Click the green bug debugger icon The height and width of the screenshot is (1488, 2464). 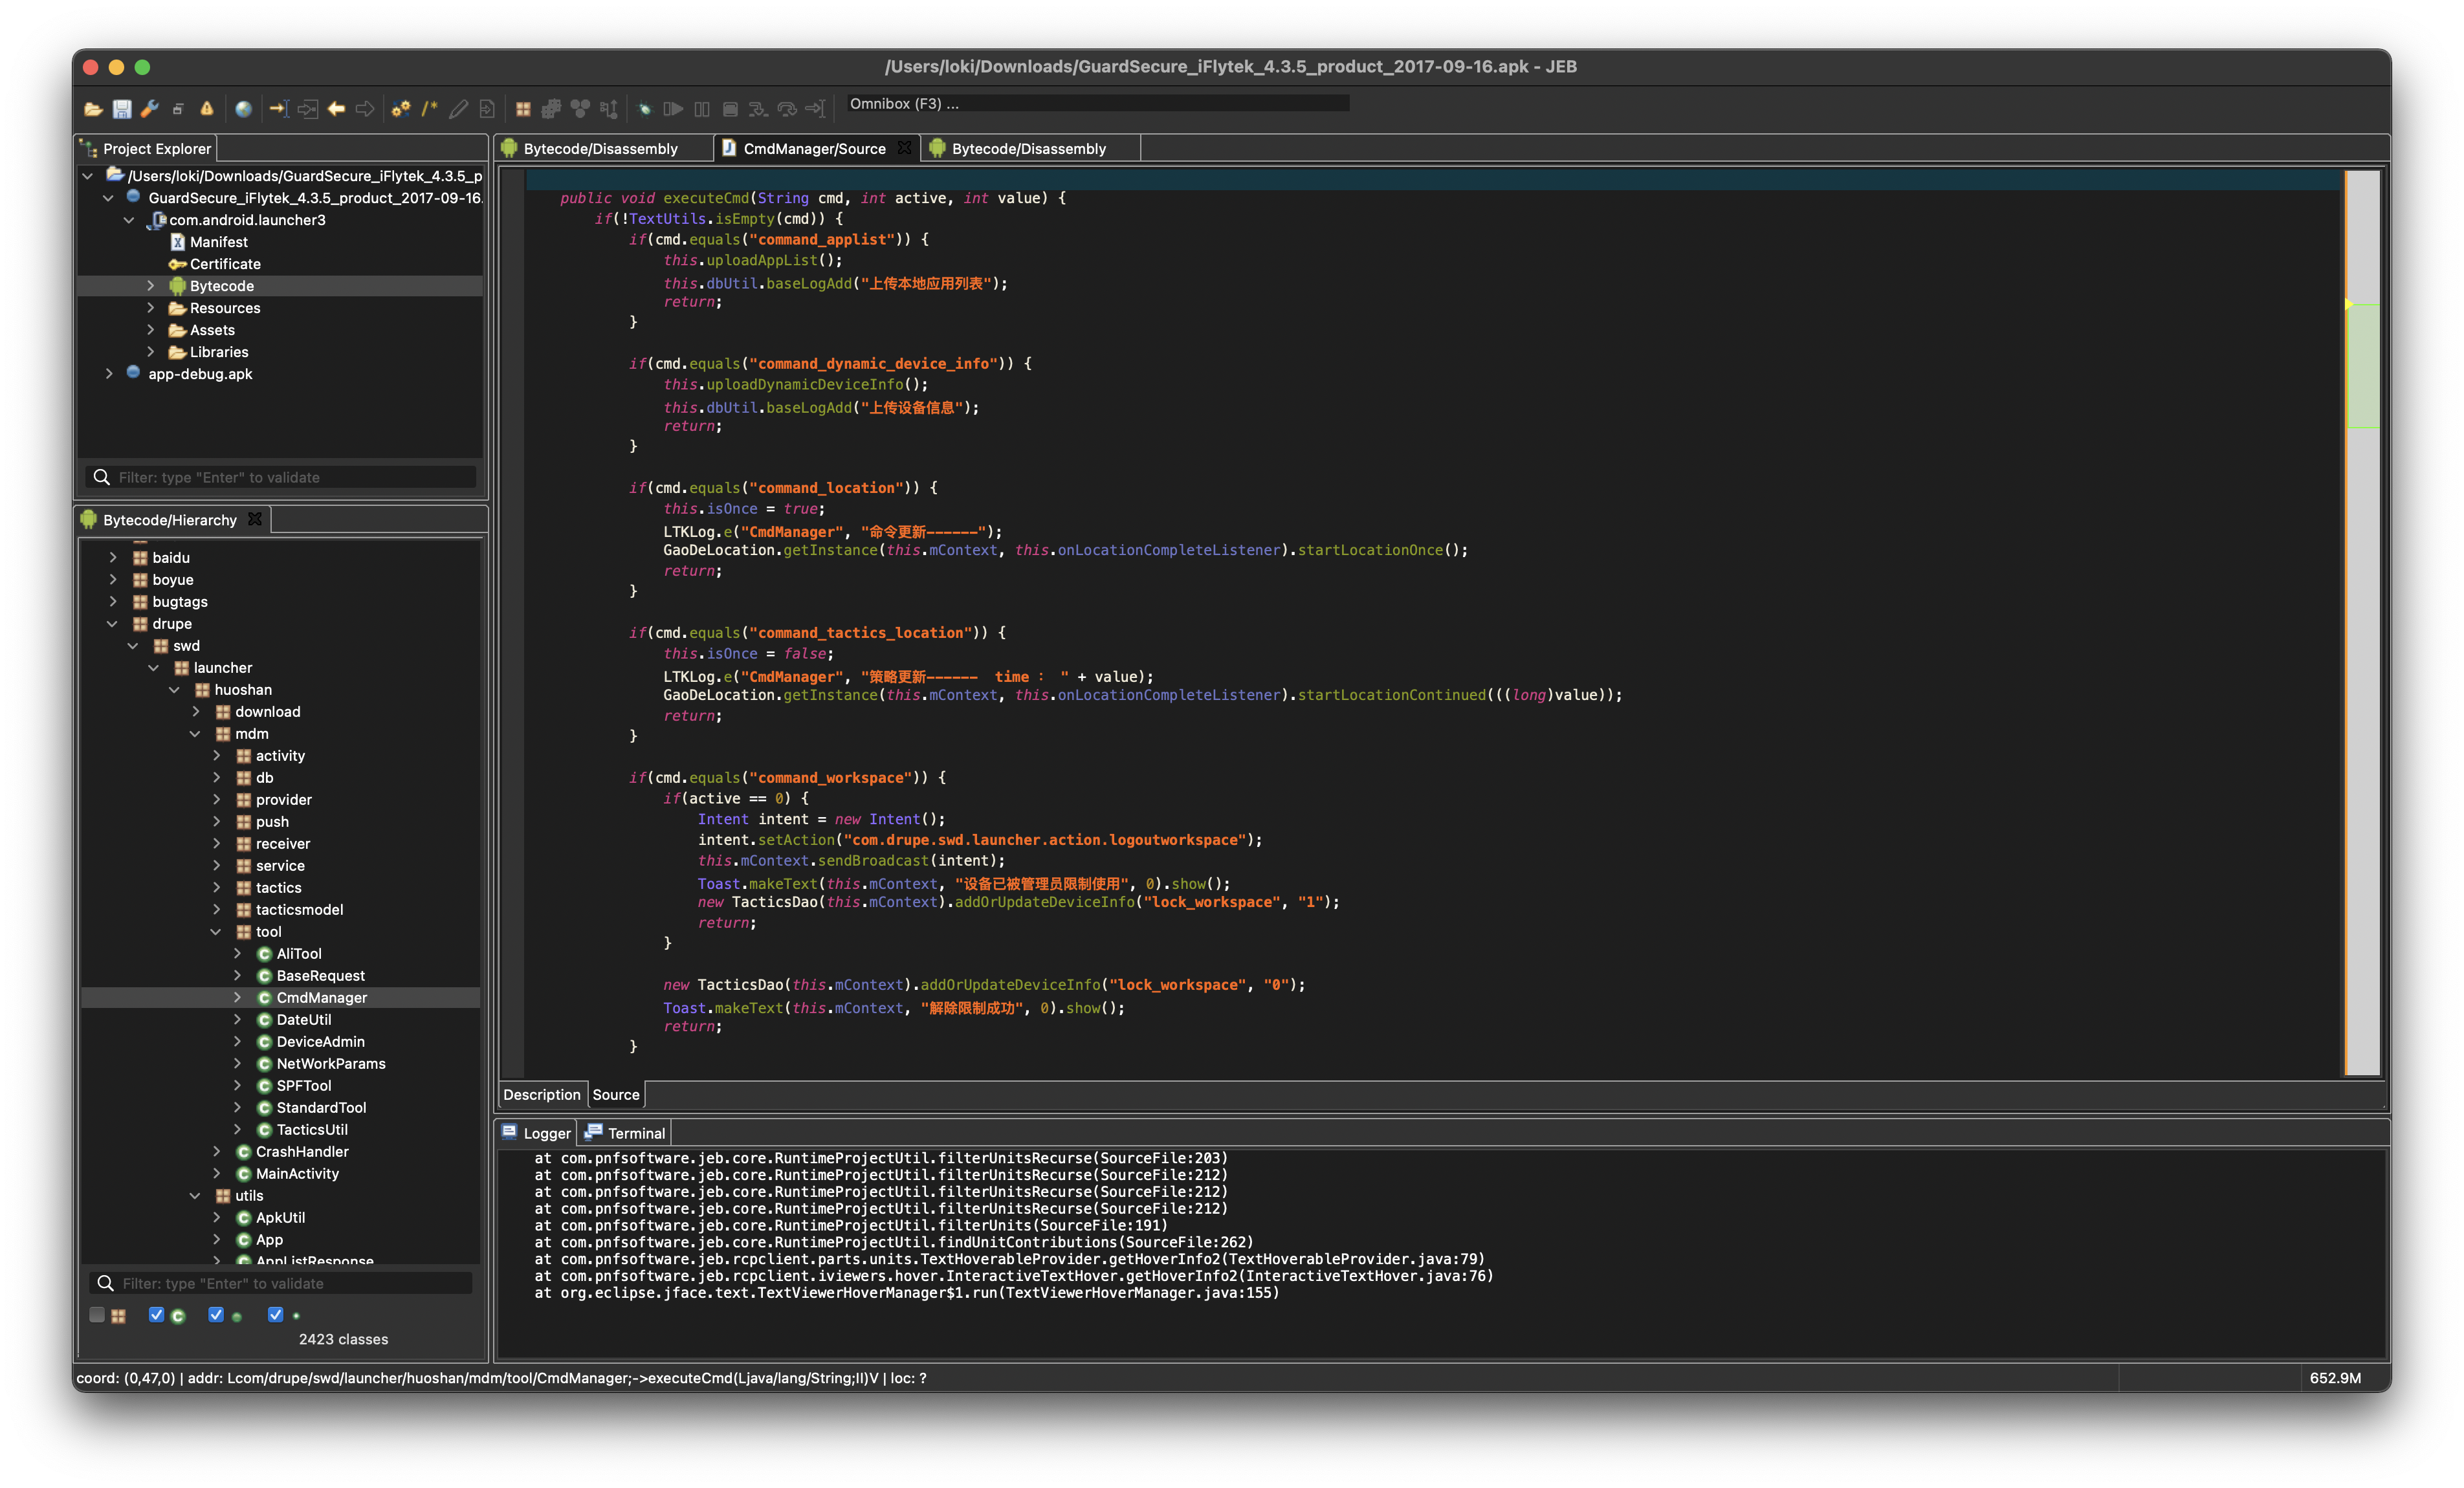click(645, 109)
